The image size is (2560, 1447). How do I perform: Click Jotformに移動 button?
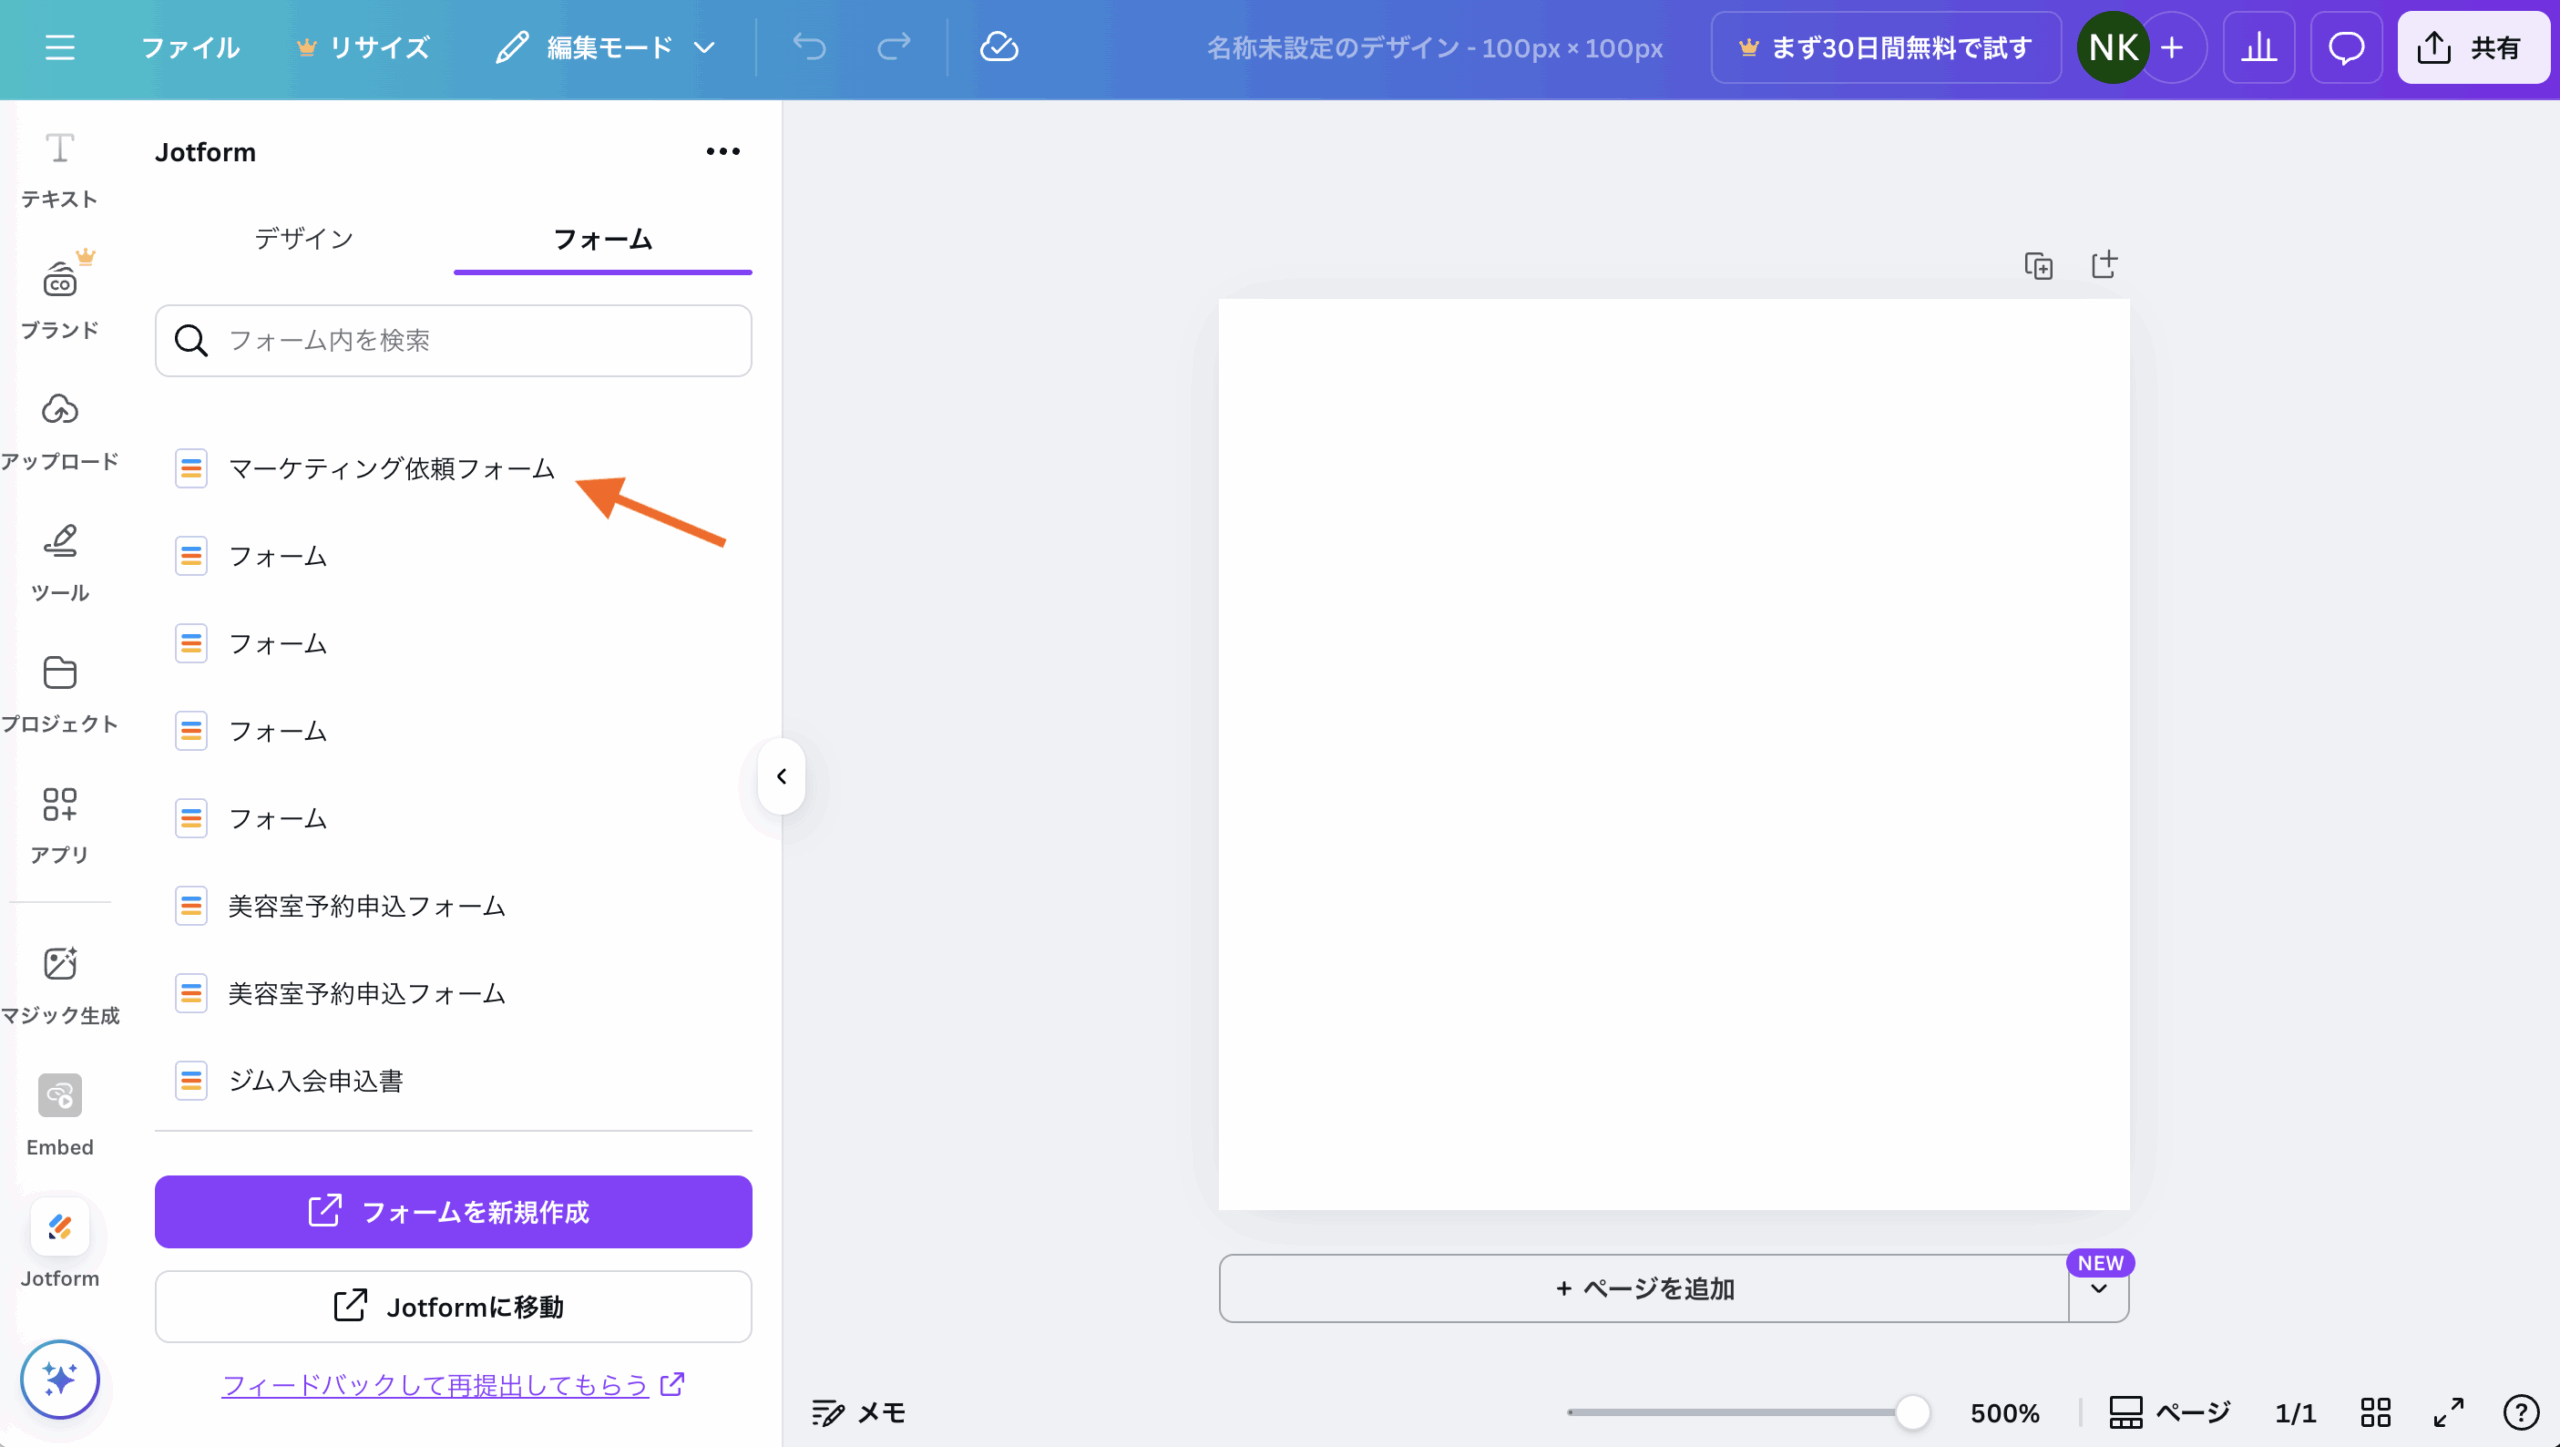pyautogui.click(x=453, y=1307)
